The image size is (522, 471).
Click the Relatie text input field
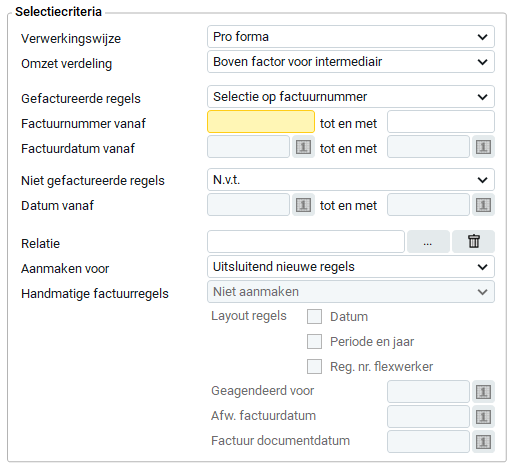pos(306,241)
